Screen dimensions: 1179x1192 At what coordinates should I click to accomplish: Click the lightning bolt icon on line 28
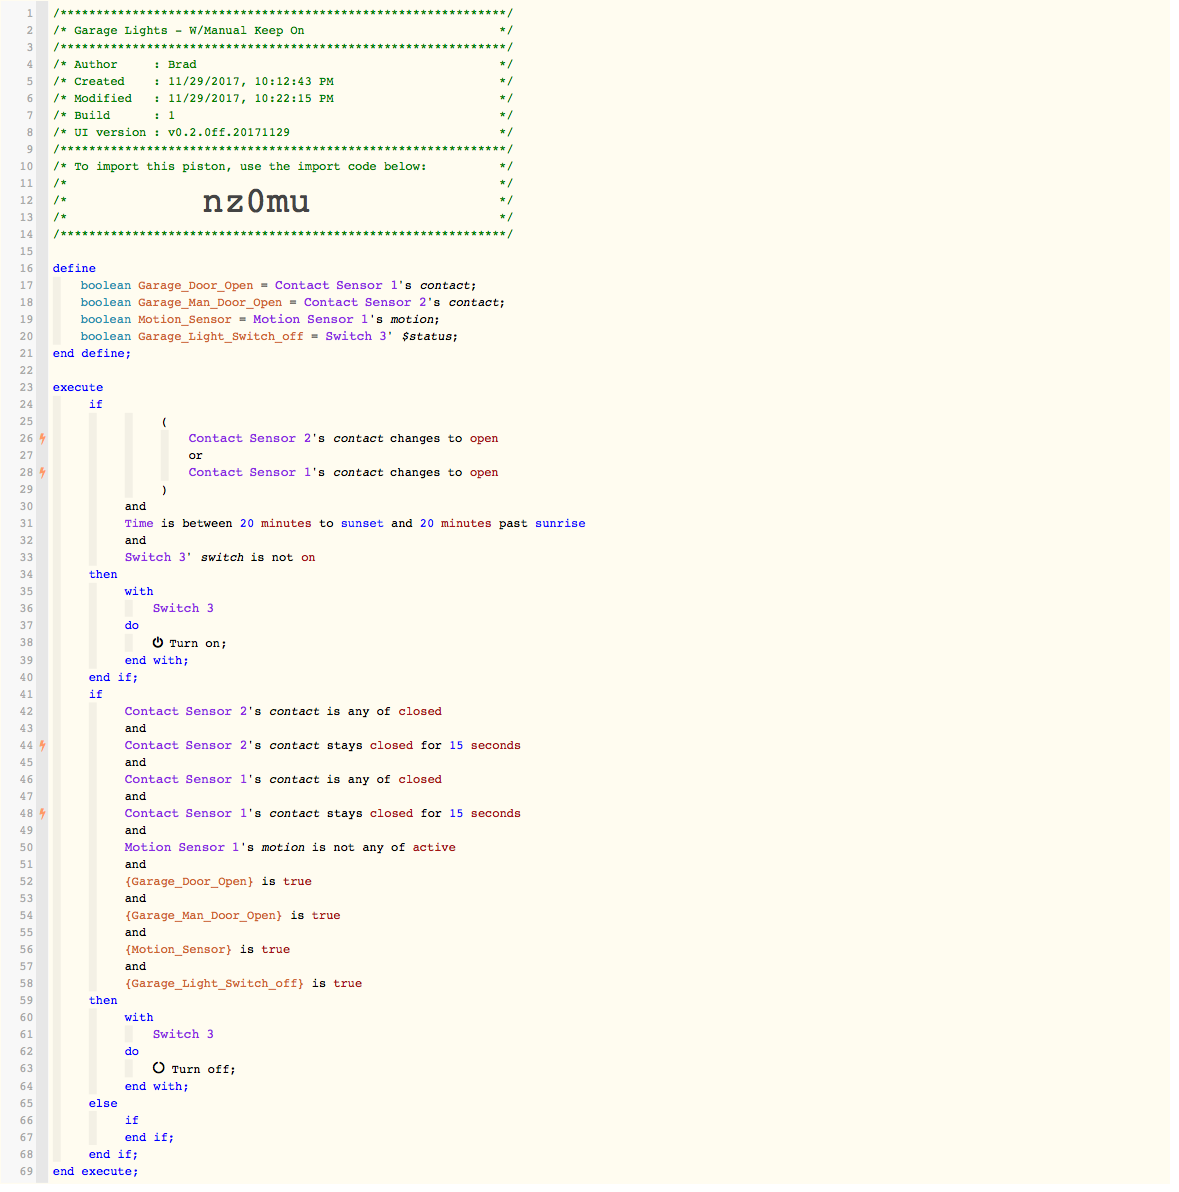point(43,473)
